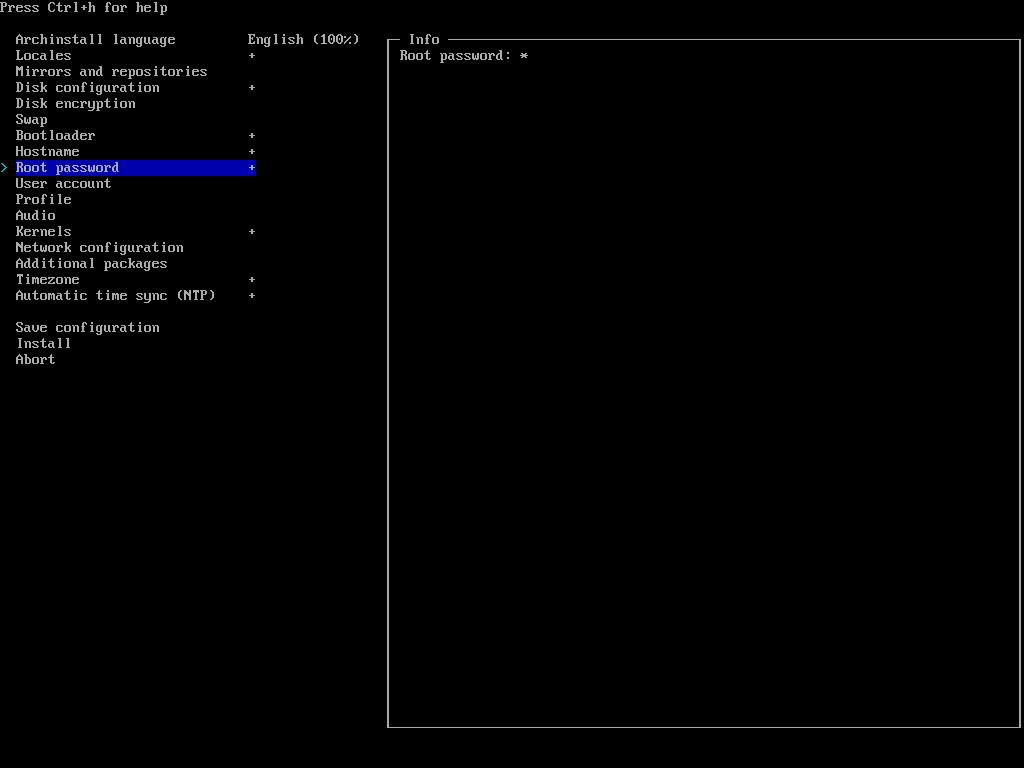This screenshot has height=768, width=1024.
Task: Select the Hostname entry
Action: coord(47,152)
